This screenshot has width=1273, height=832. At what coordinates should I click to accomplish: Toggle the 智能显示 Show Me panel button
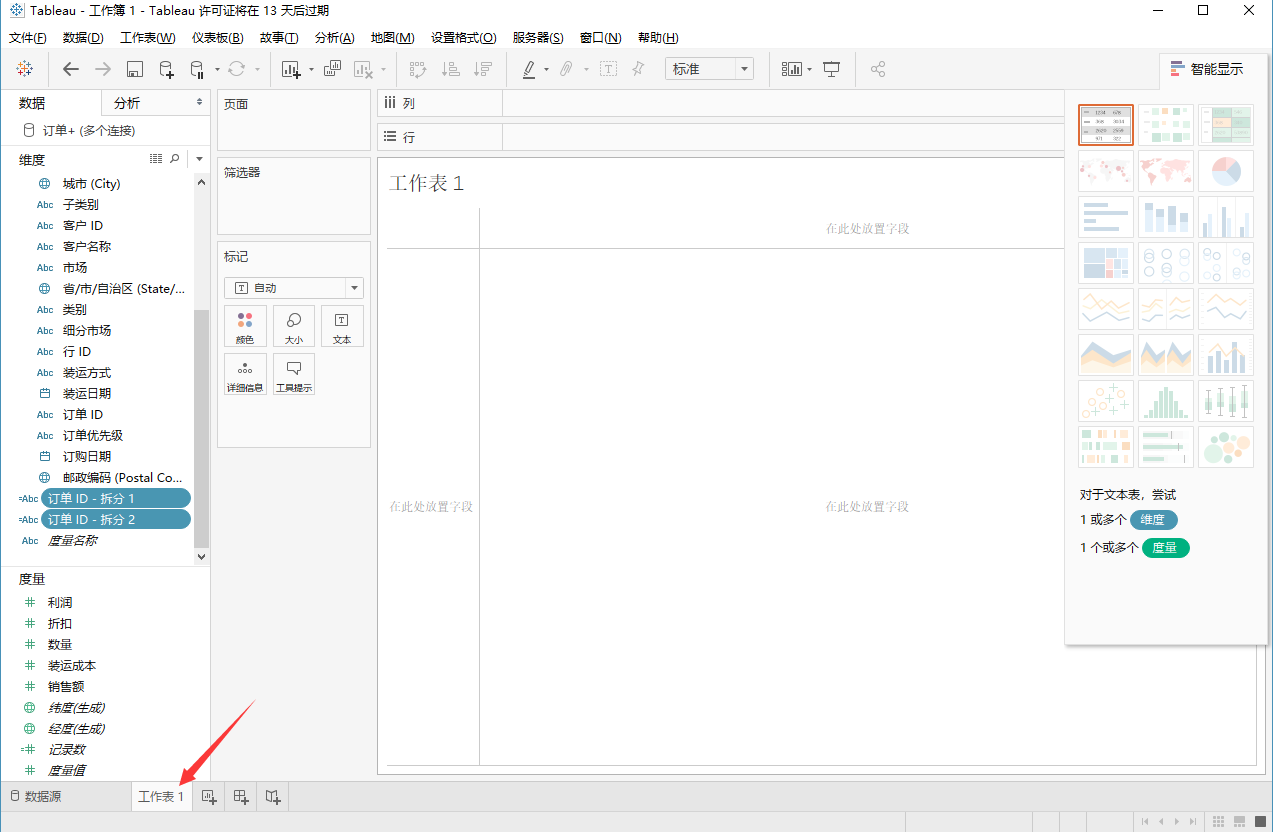point(1207,69)
